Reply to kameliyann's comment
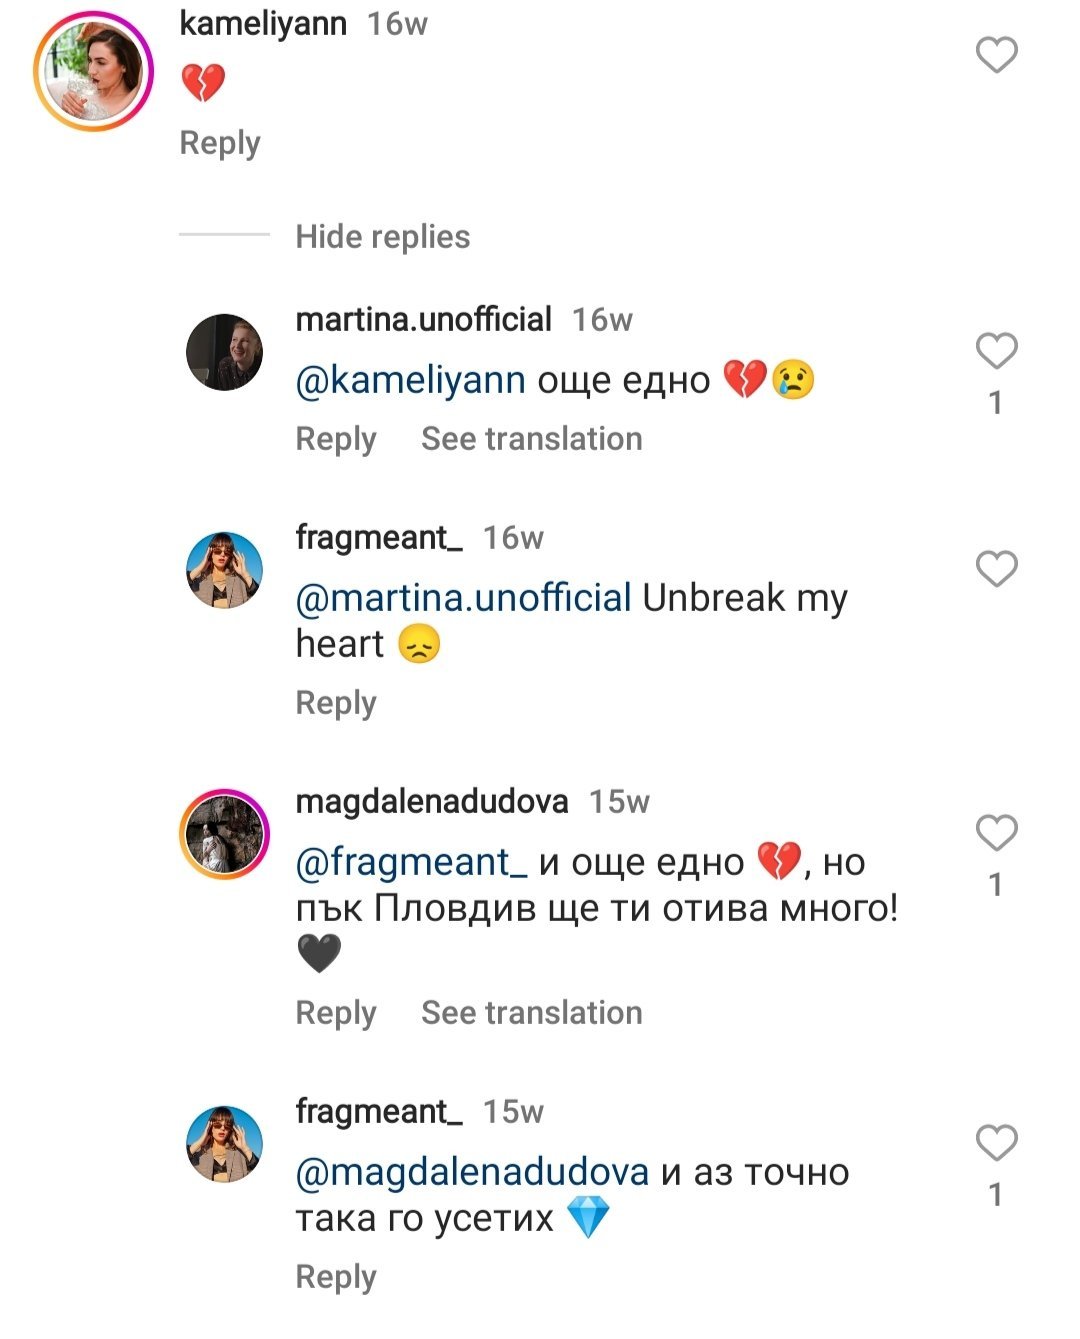This screenshot has width=1080, height=1339. [220, 143]
